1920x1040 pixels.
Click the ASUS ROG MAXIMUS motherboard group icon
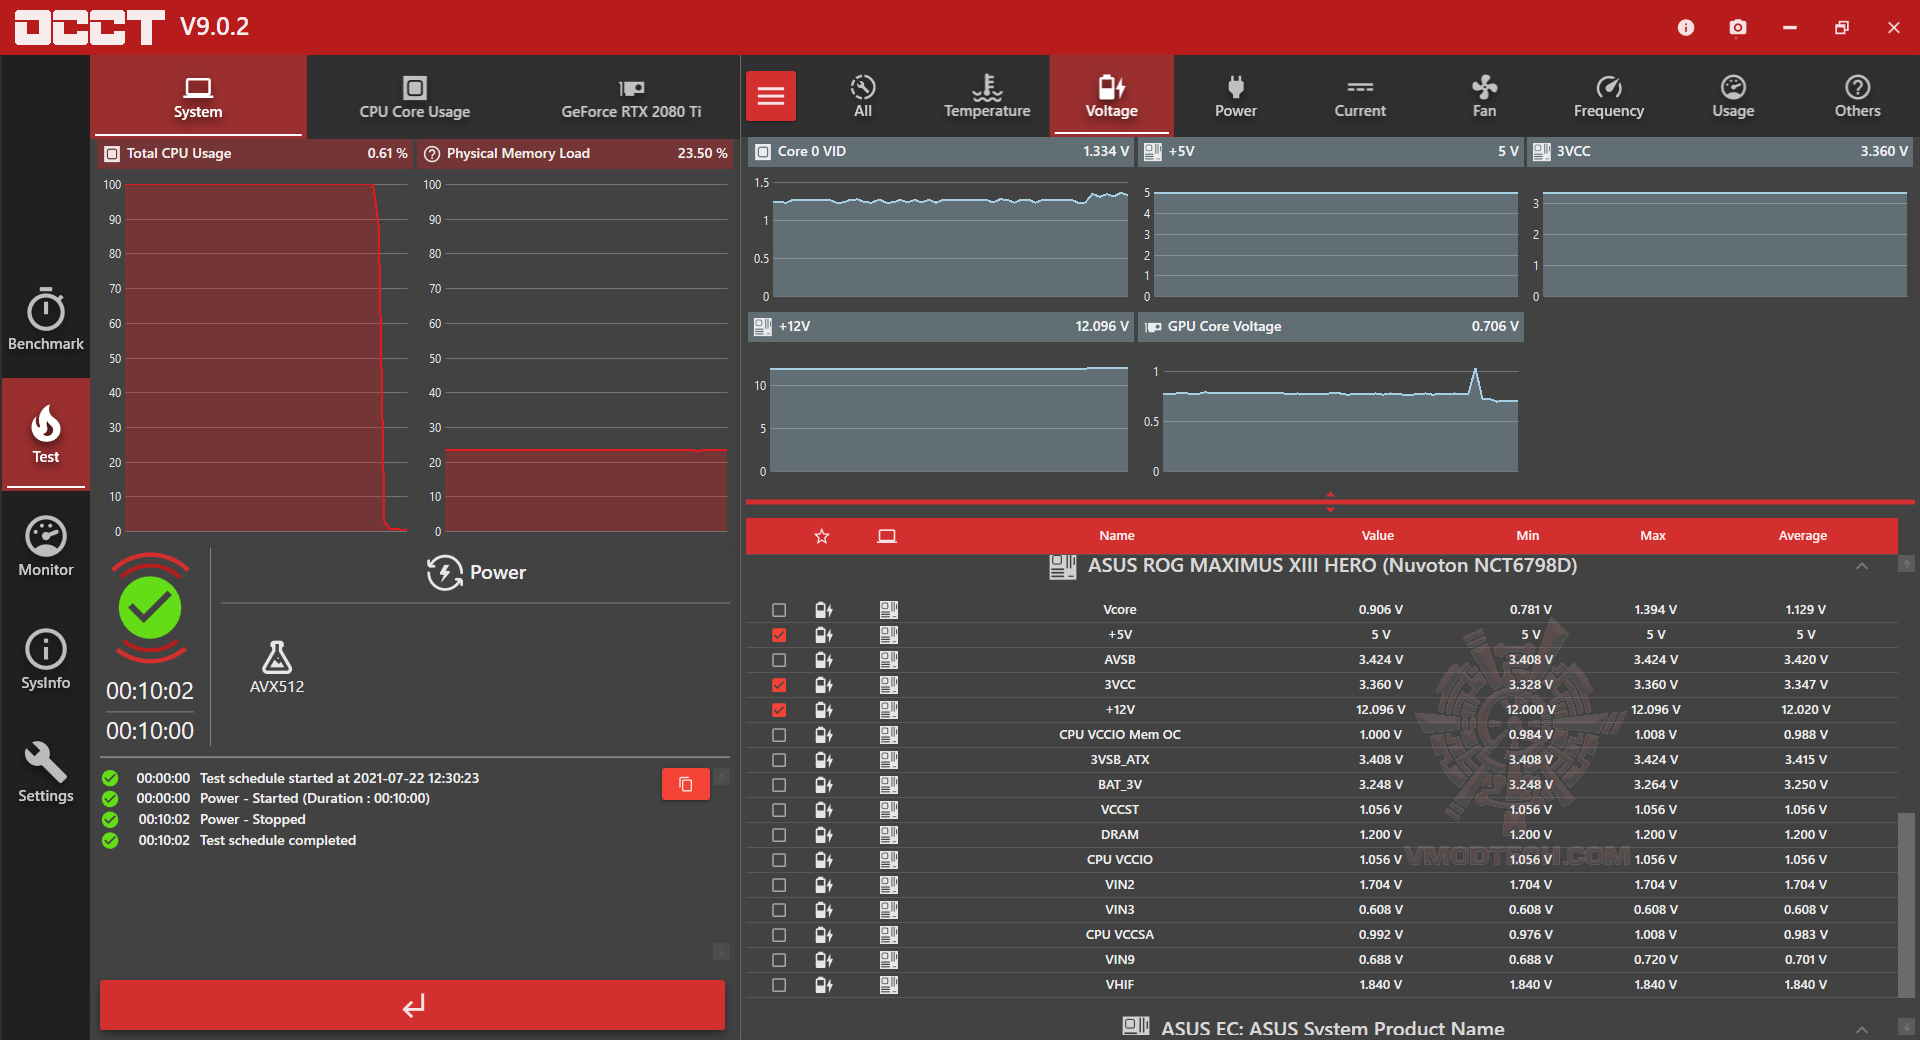pos(1063,567)
